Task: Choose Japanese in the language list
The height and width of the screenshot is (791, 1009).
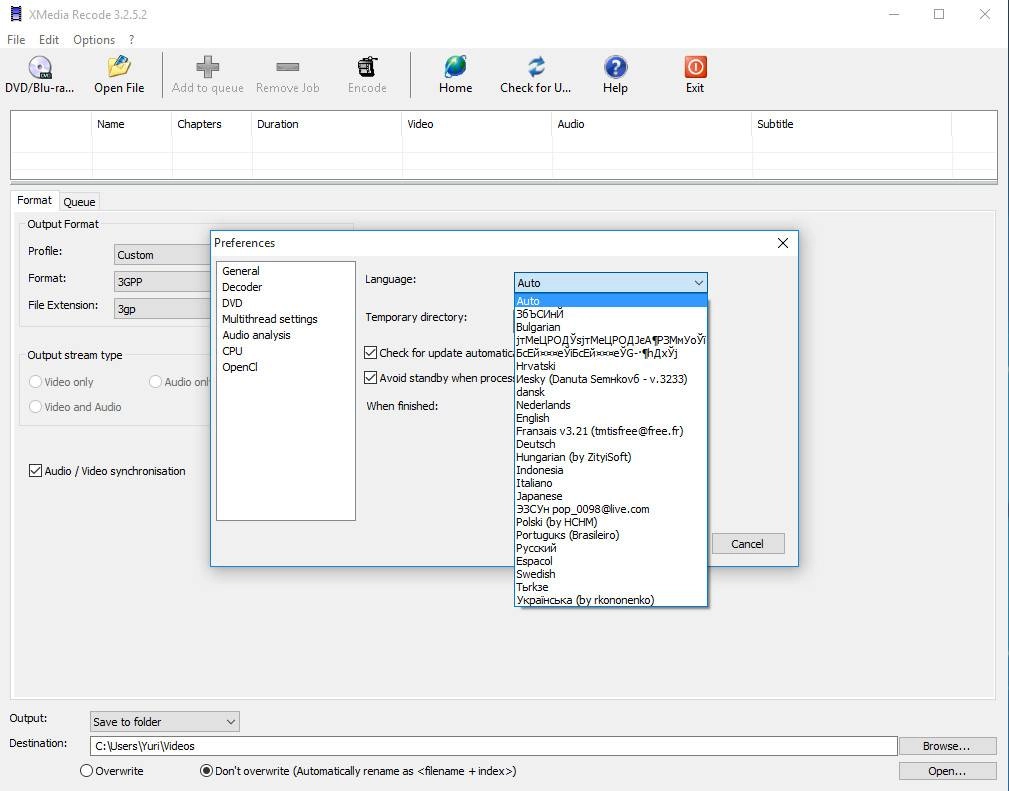Action: [x=611, y=496]
